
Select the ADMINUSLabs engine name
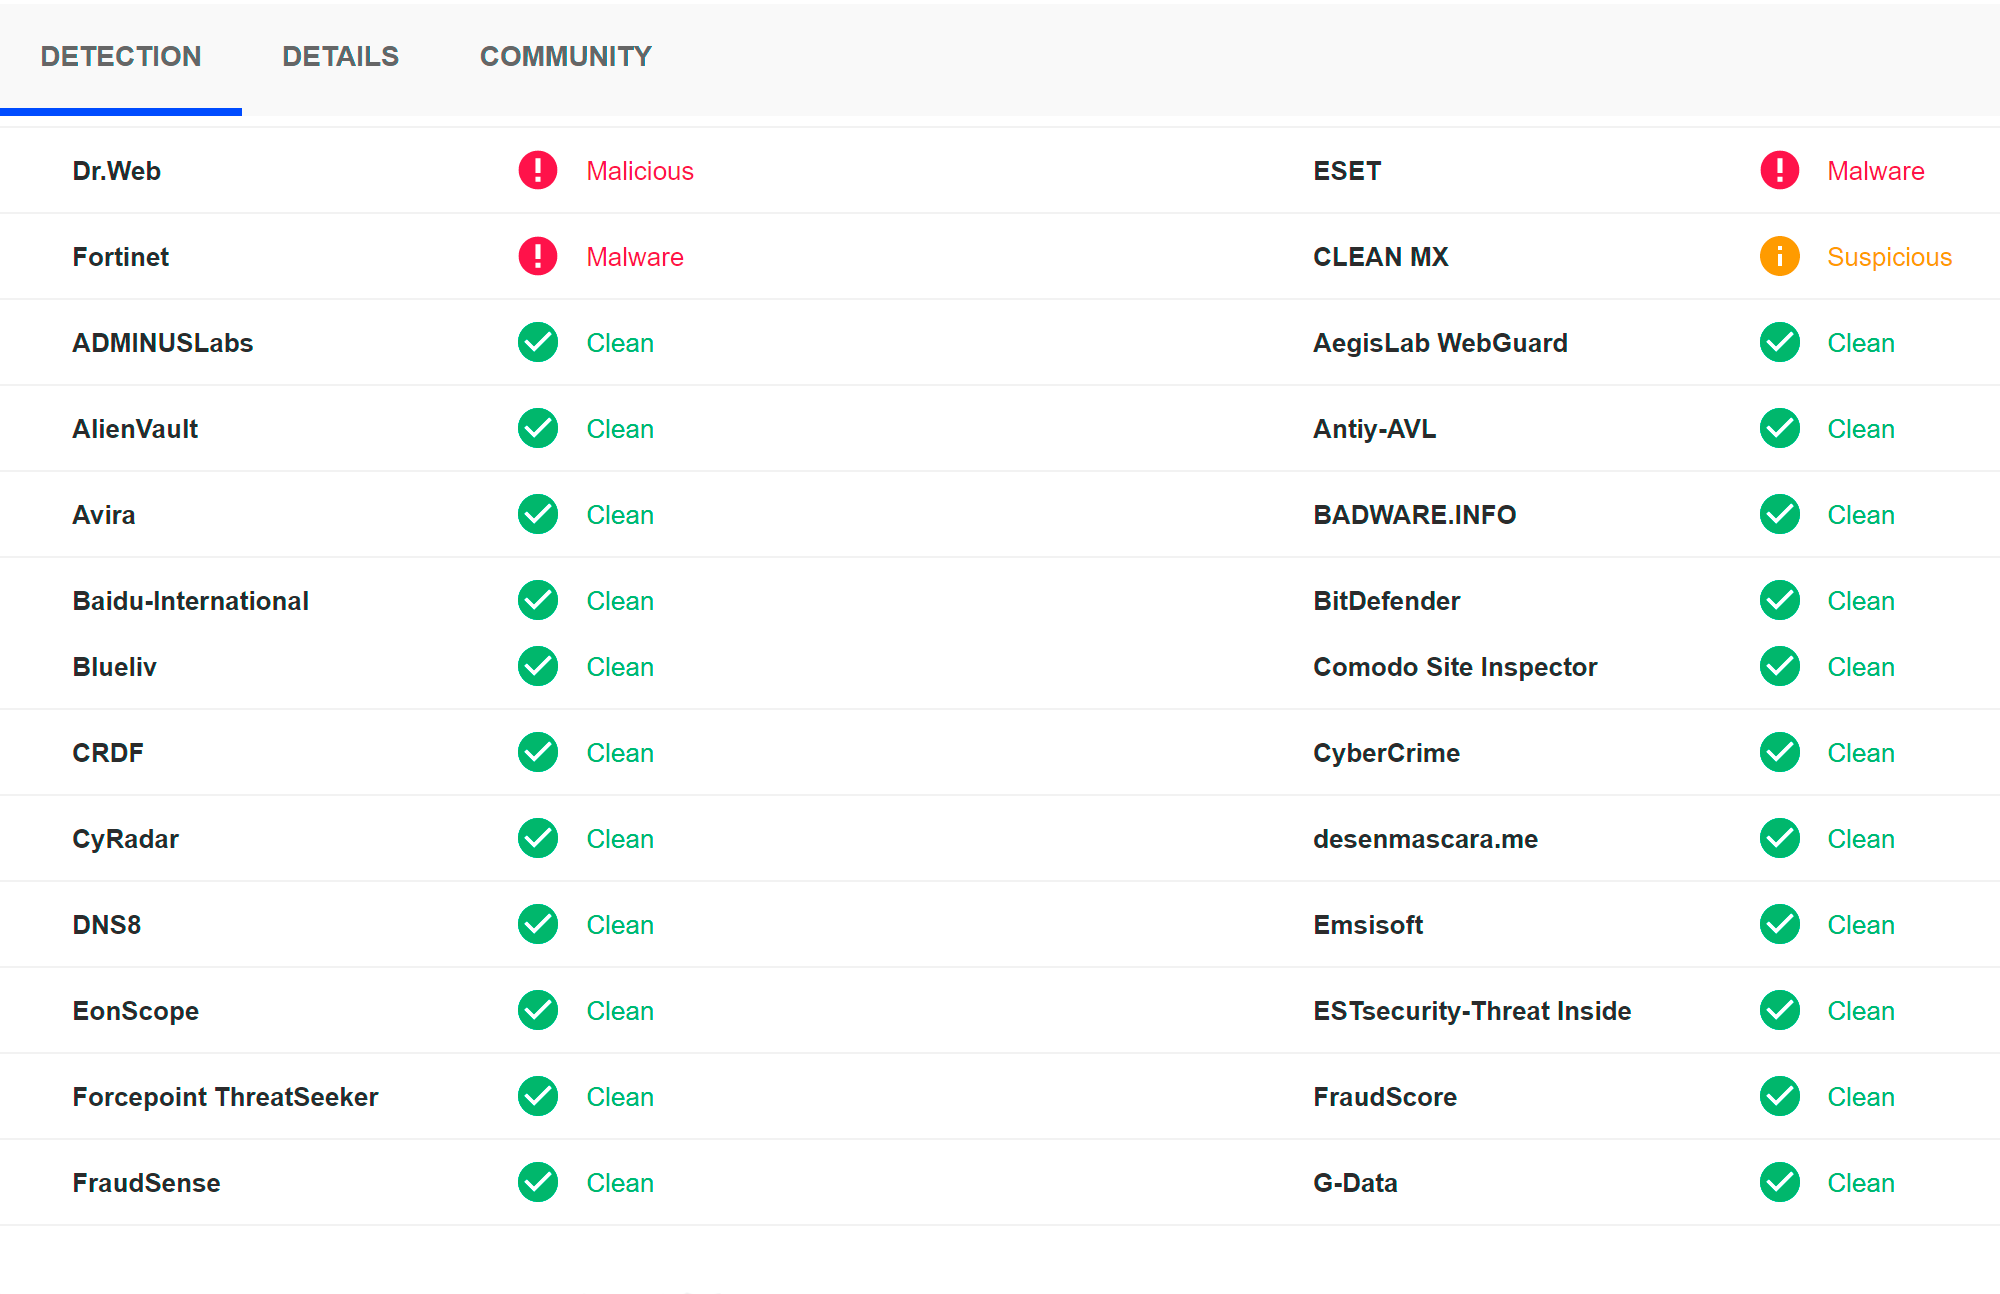point(163,343)
